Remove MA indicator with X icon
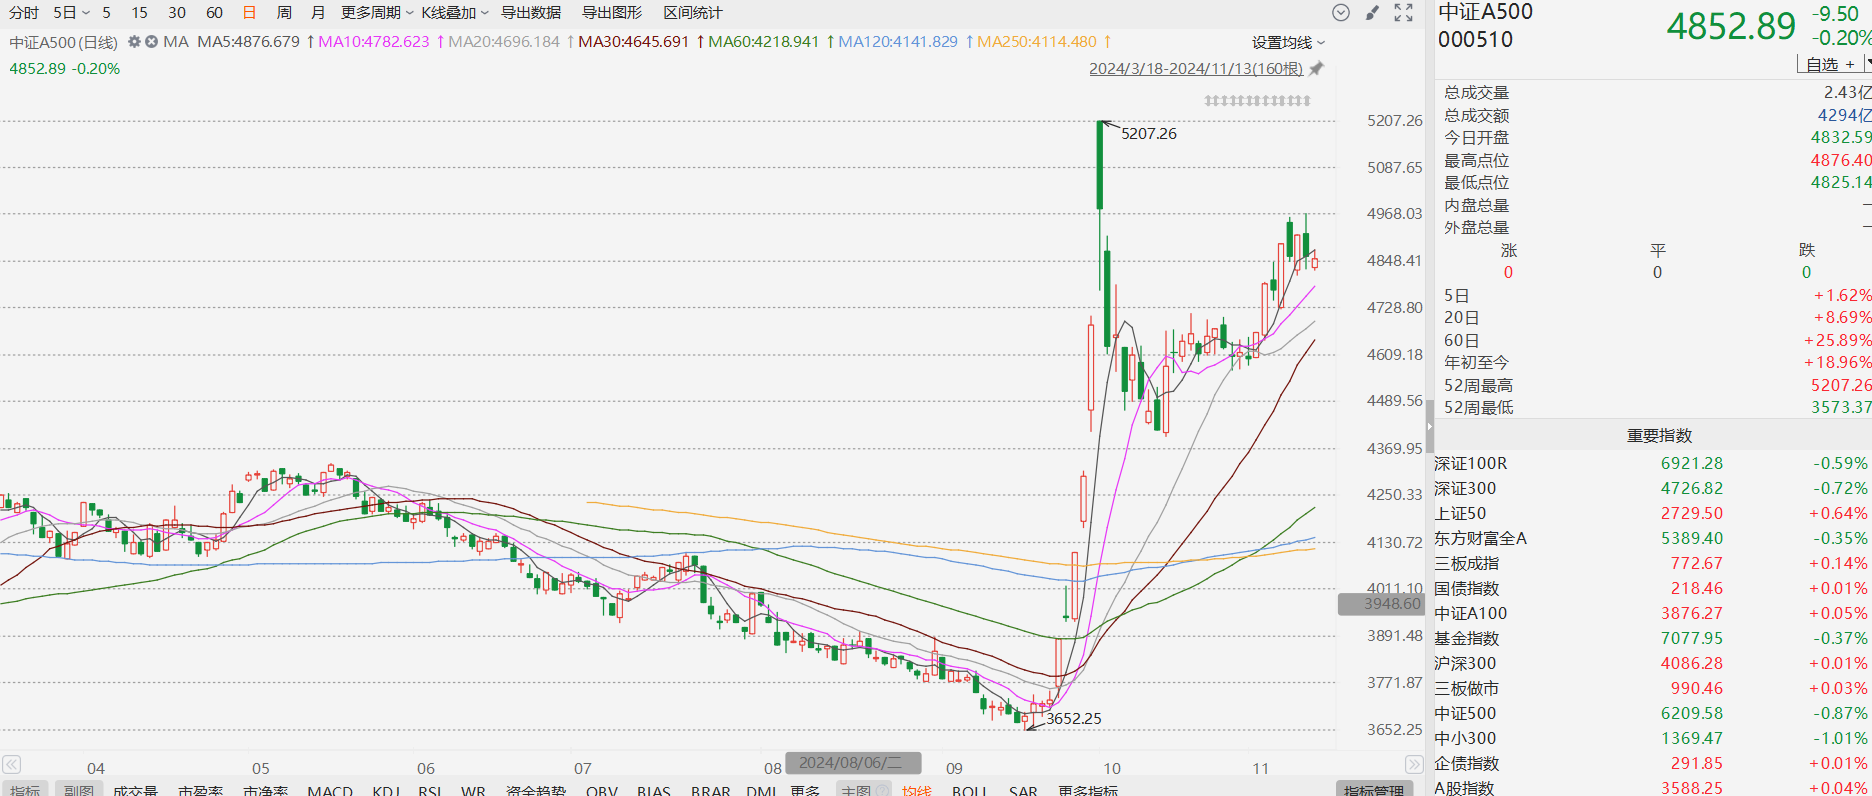The height and width of the screenshot is (796, 1872). [151, 42]
